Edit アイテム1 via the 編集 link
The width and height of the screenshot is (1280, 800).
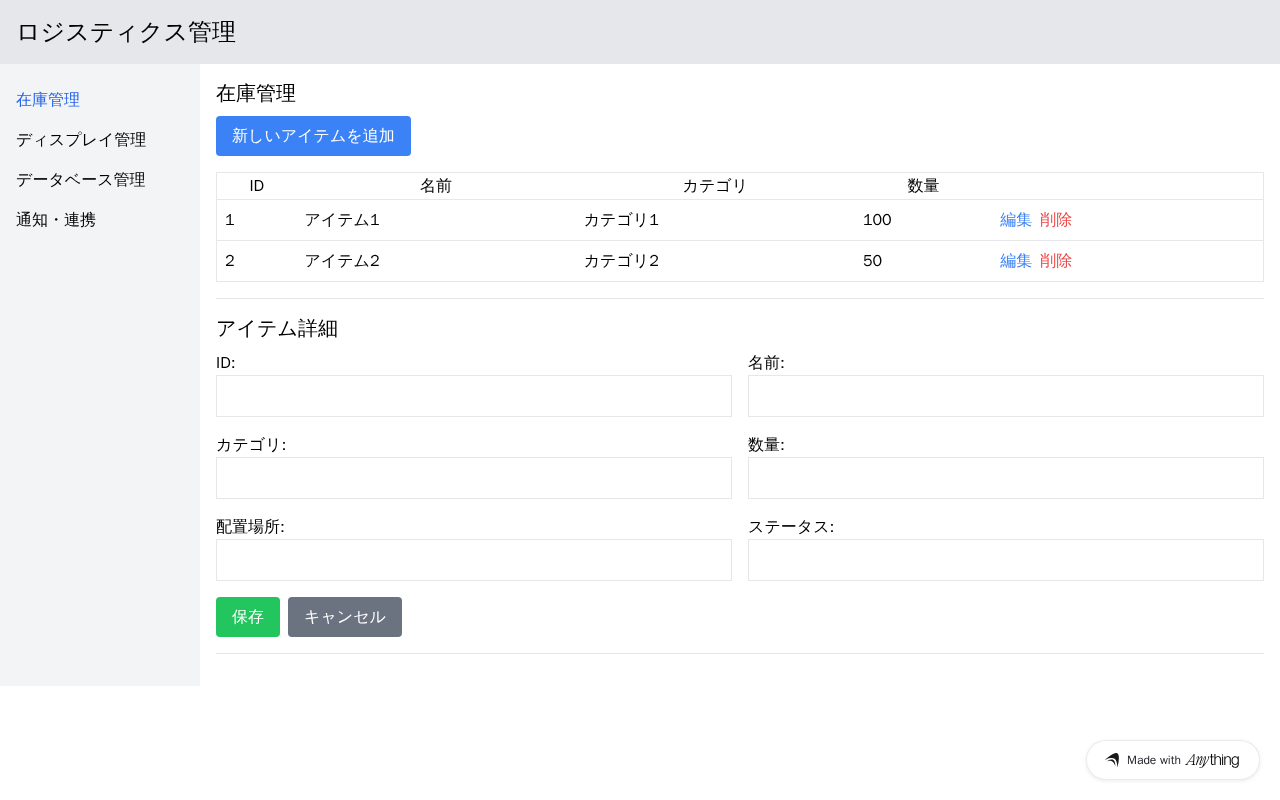[x=1015, y=220]
